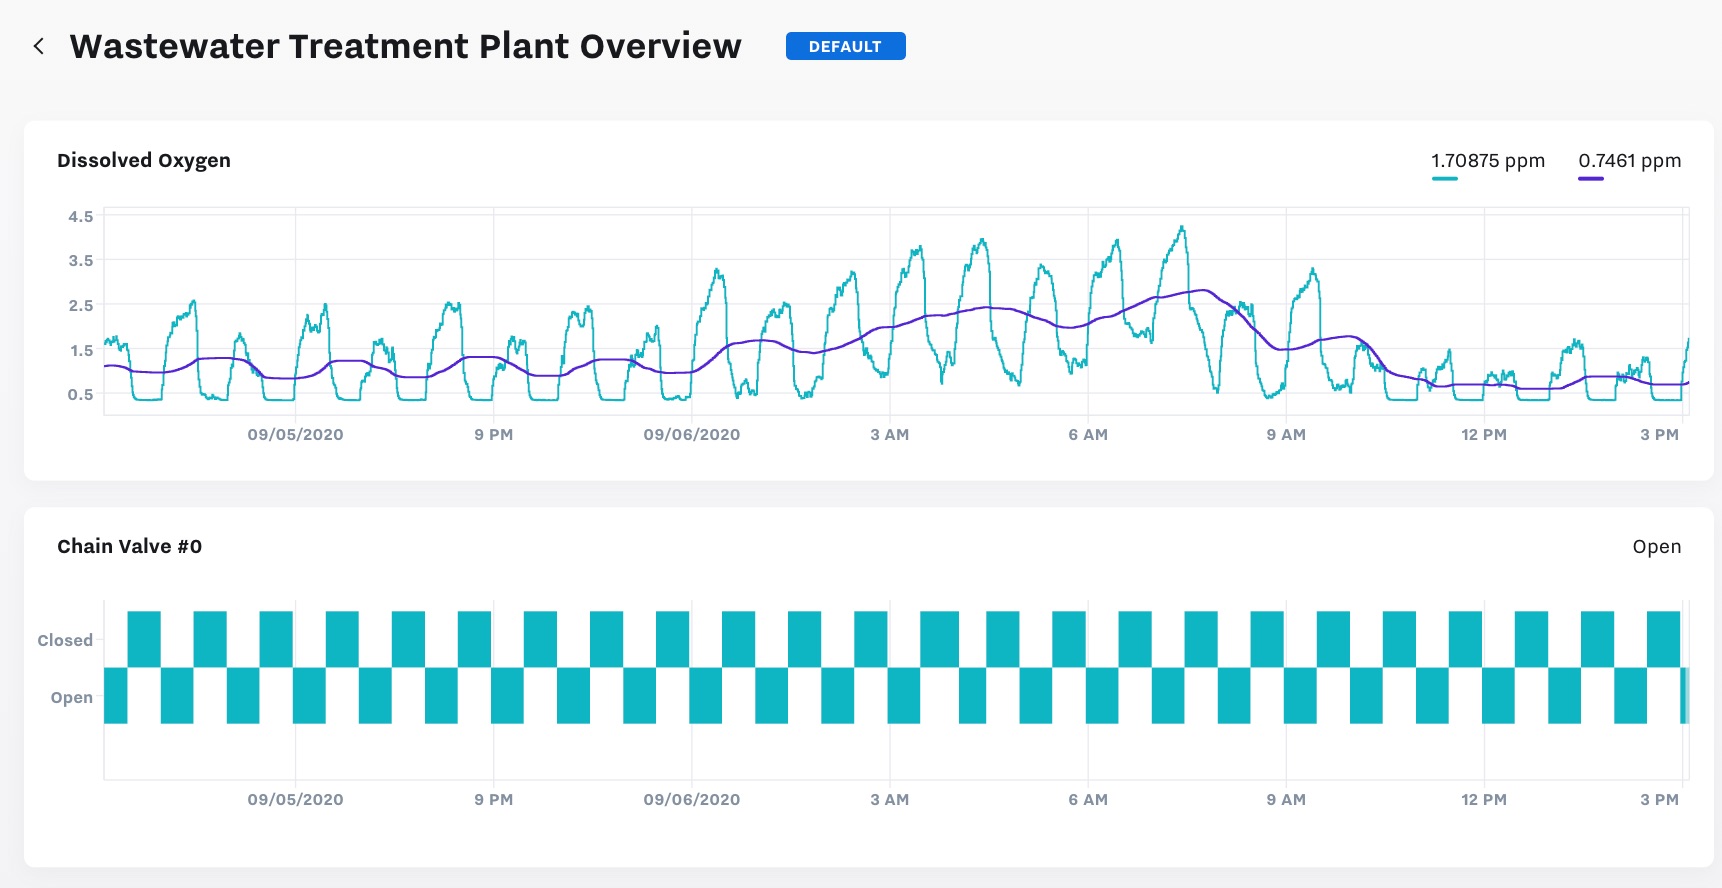This screenshot has height=888, width=1722.
Task: Click the 2.5 y-axis label on oxygen chart
Action: (x=81, y=305)
